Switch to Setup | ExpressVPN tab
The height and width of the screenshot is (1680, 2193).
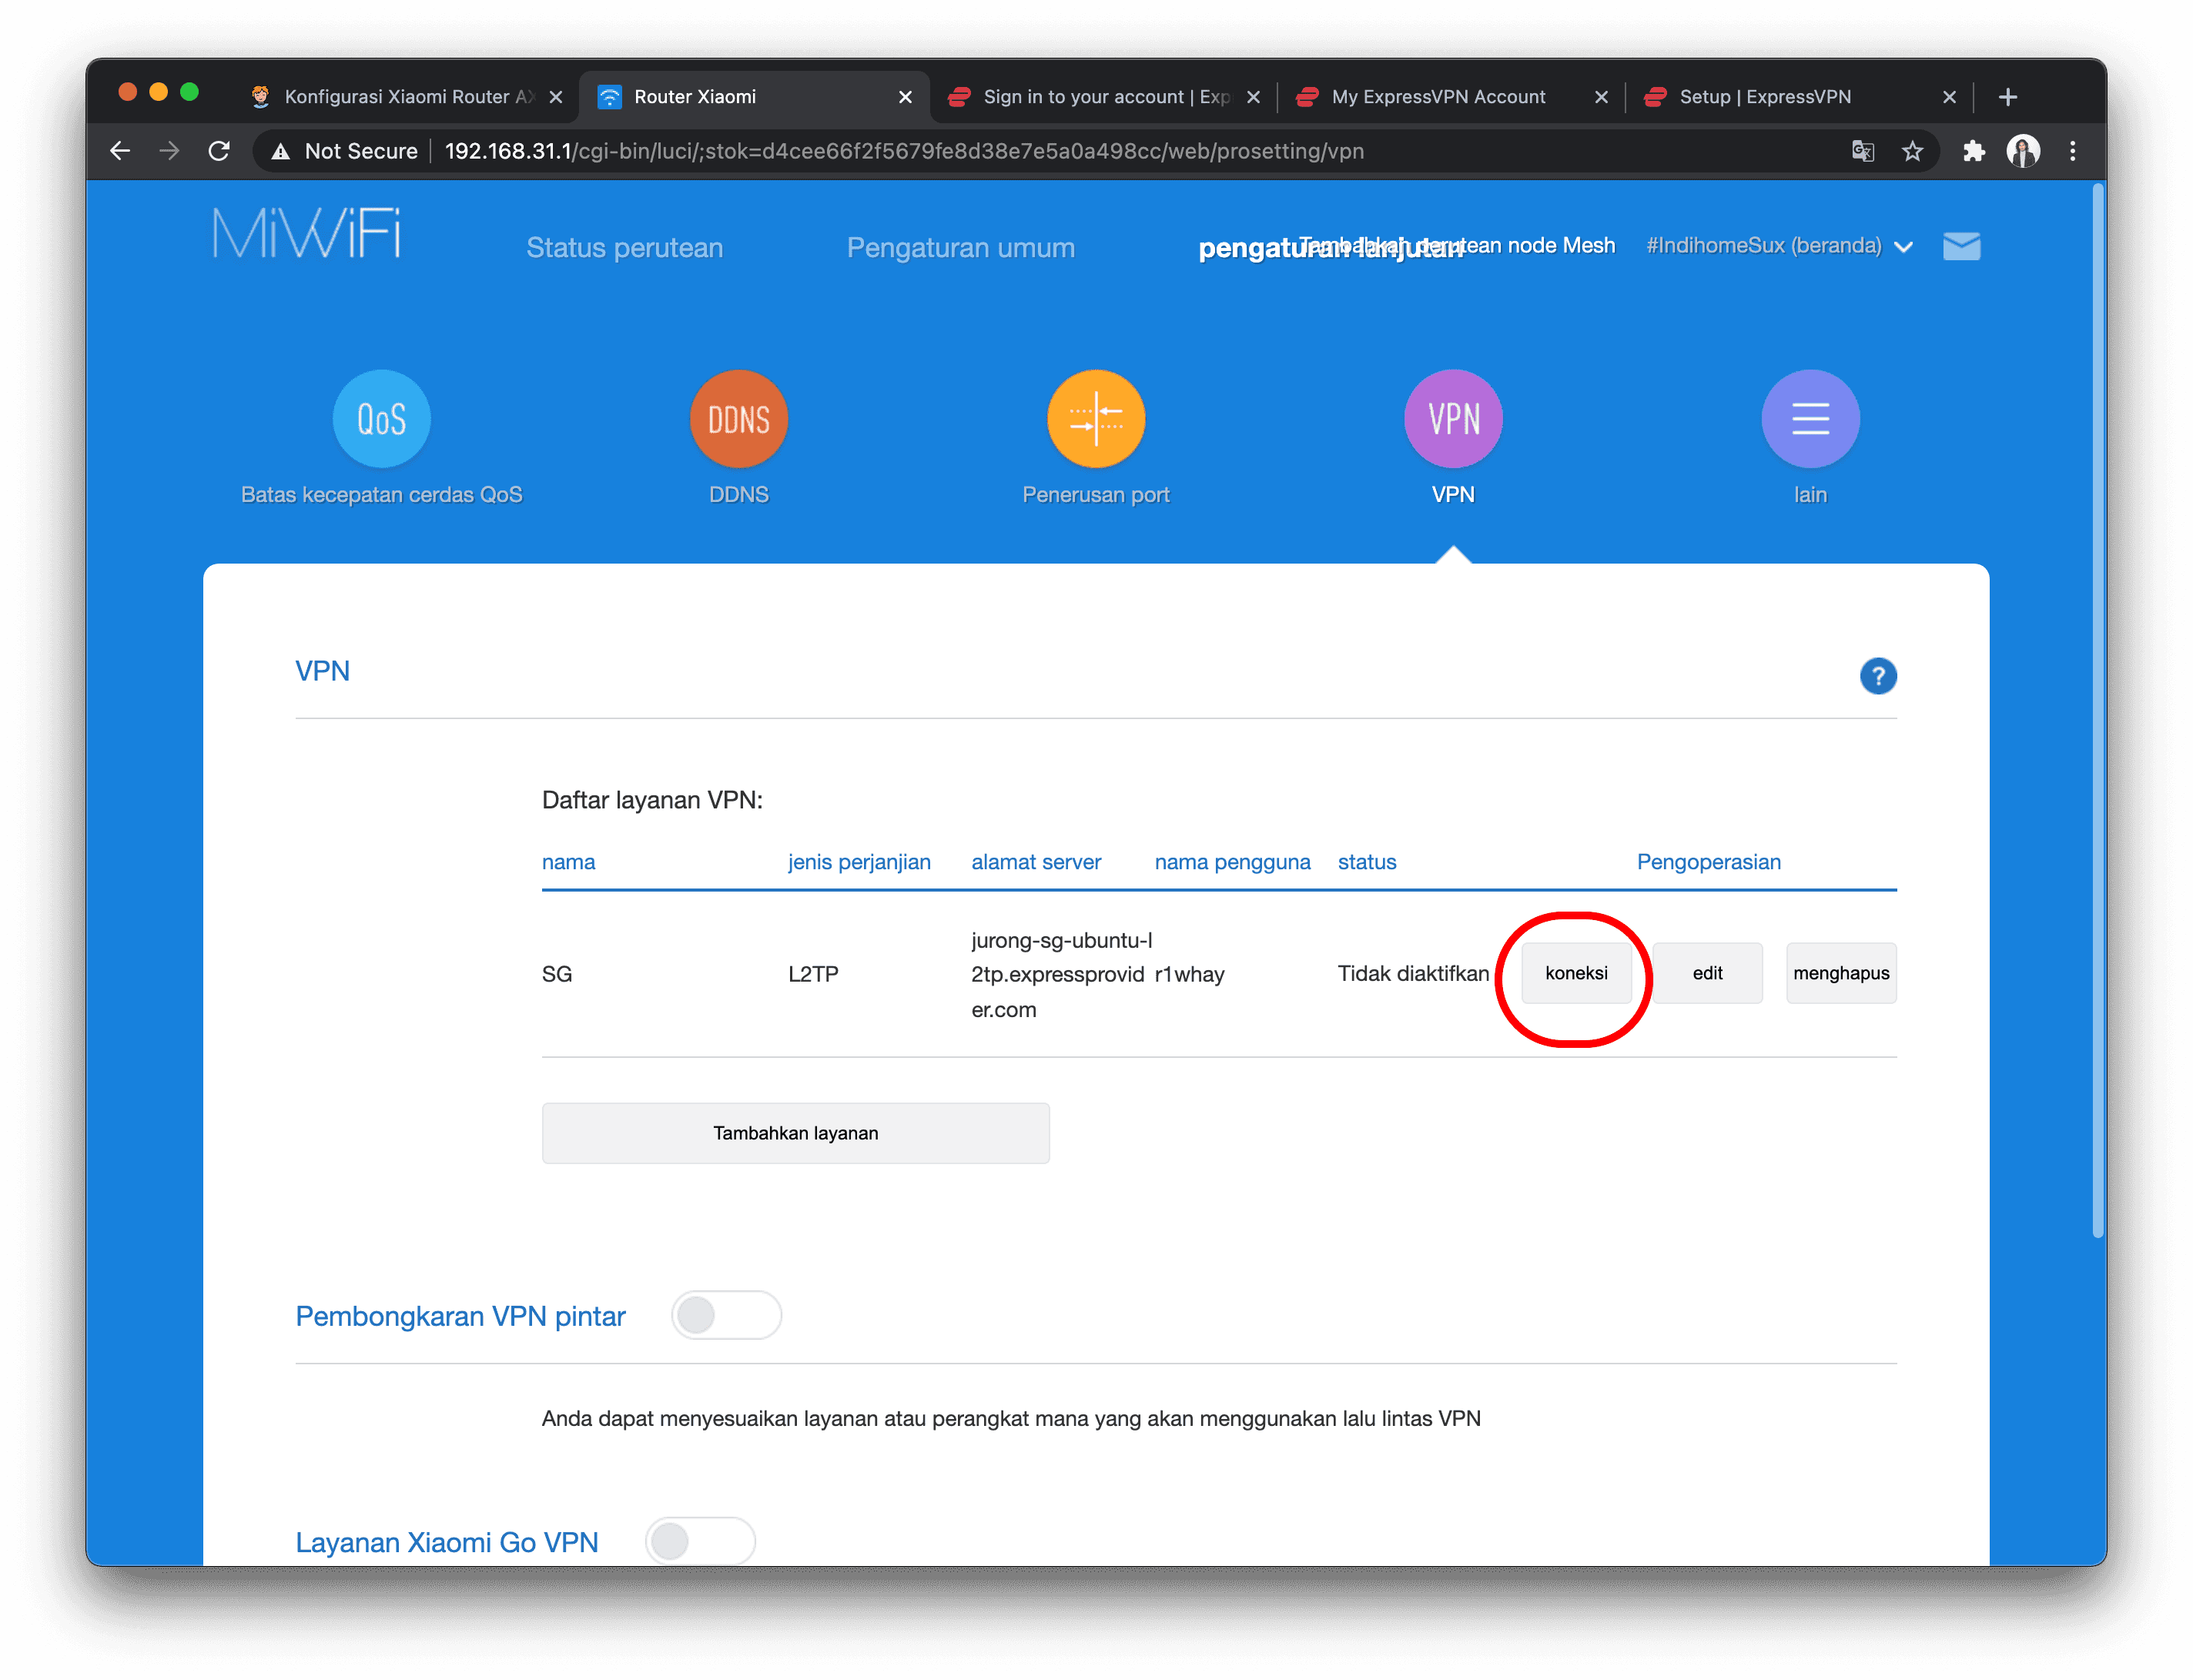point(1764,97)
